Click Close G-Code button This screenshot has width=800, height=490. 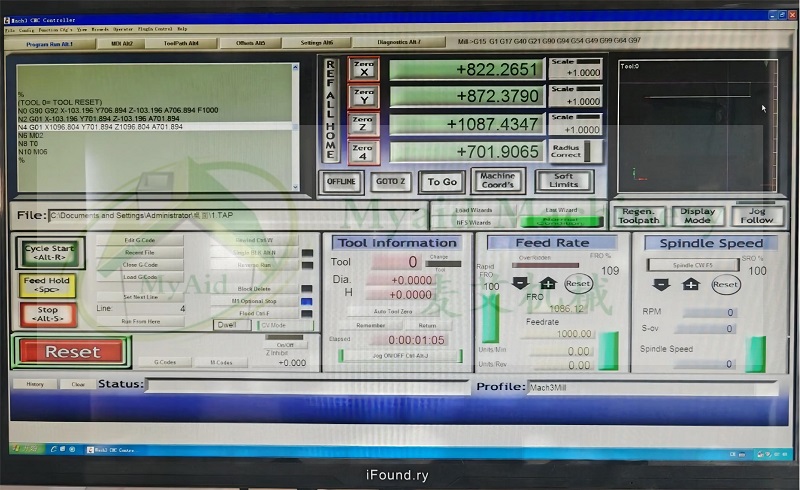tap(140, 265)
